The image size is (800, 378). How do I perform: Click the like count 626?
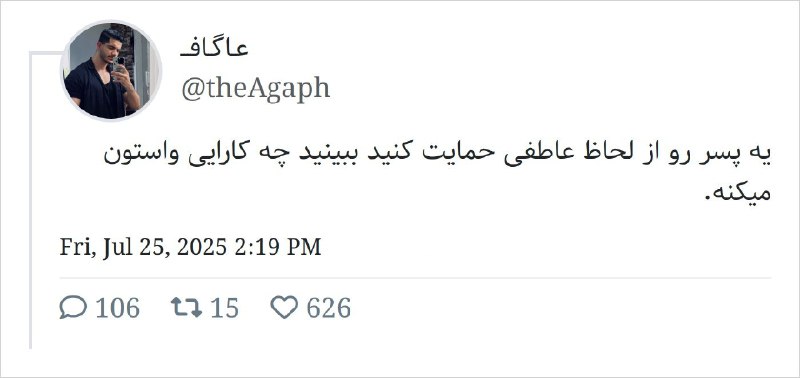(x=329, y=308)
